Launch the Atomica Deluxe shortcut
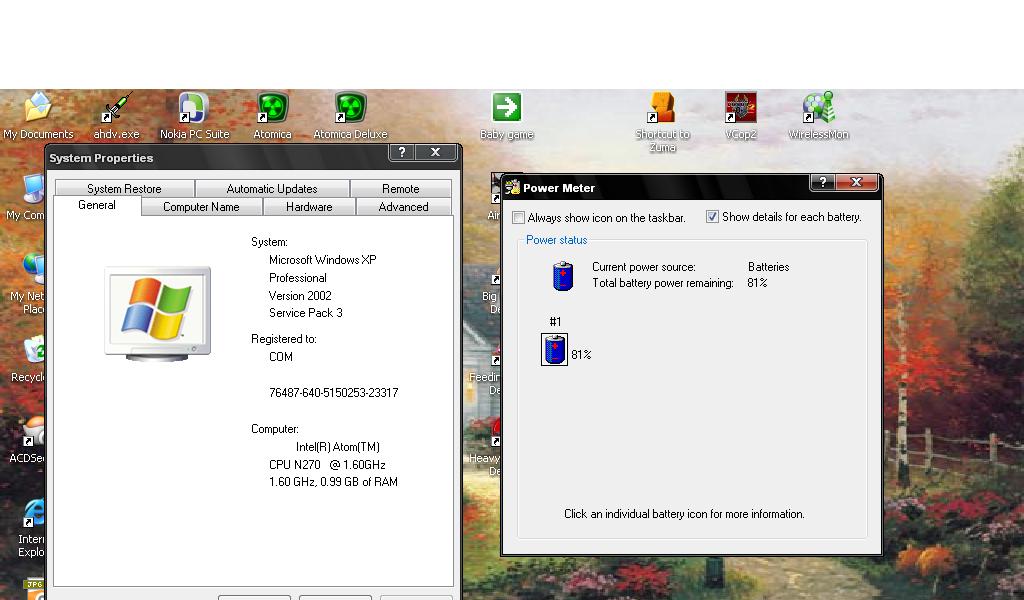1024x600 pixels. click(x=350, y=108)
